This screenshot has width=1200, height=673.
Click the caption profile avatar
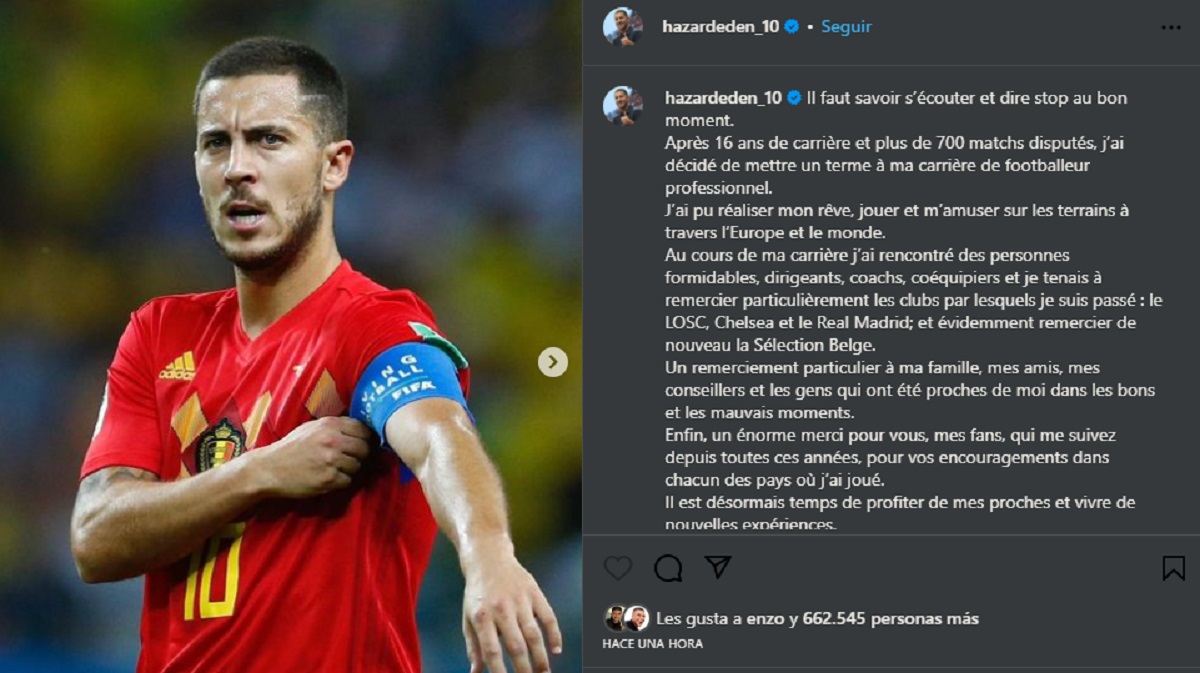click(x=622, y=105)
